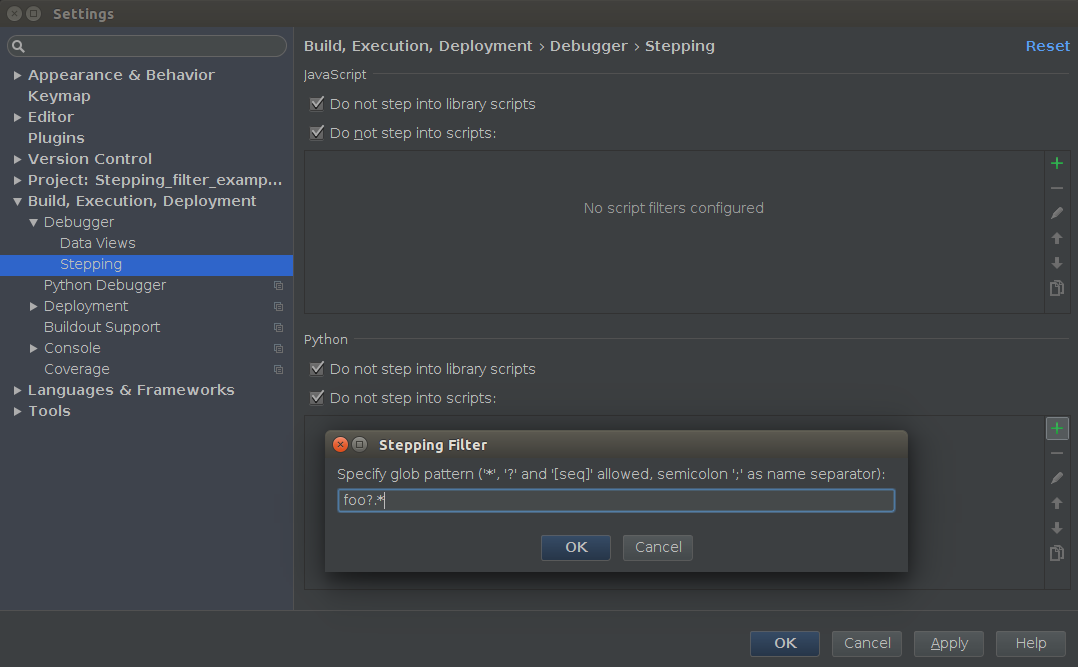The height and width of the screenshot is (667, 1078).
Task: Copy Python script filter
Action: tap(1057, 553)
